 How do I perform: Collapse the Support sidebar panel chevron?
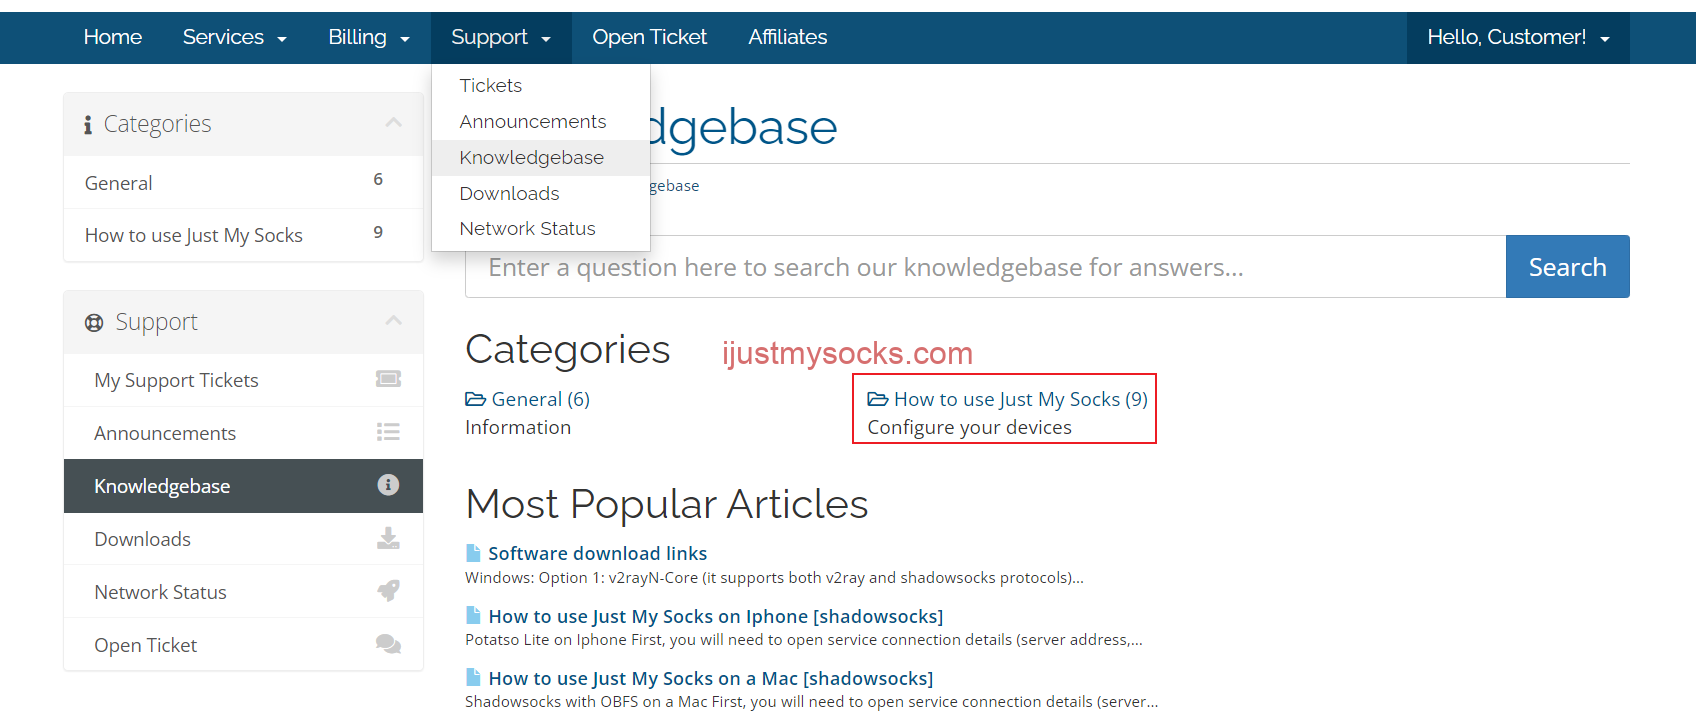(x=394, y=321)
